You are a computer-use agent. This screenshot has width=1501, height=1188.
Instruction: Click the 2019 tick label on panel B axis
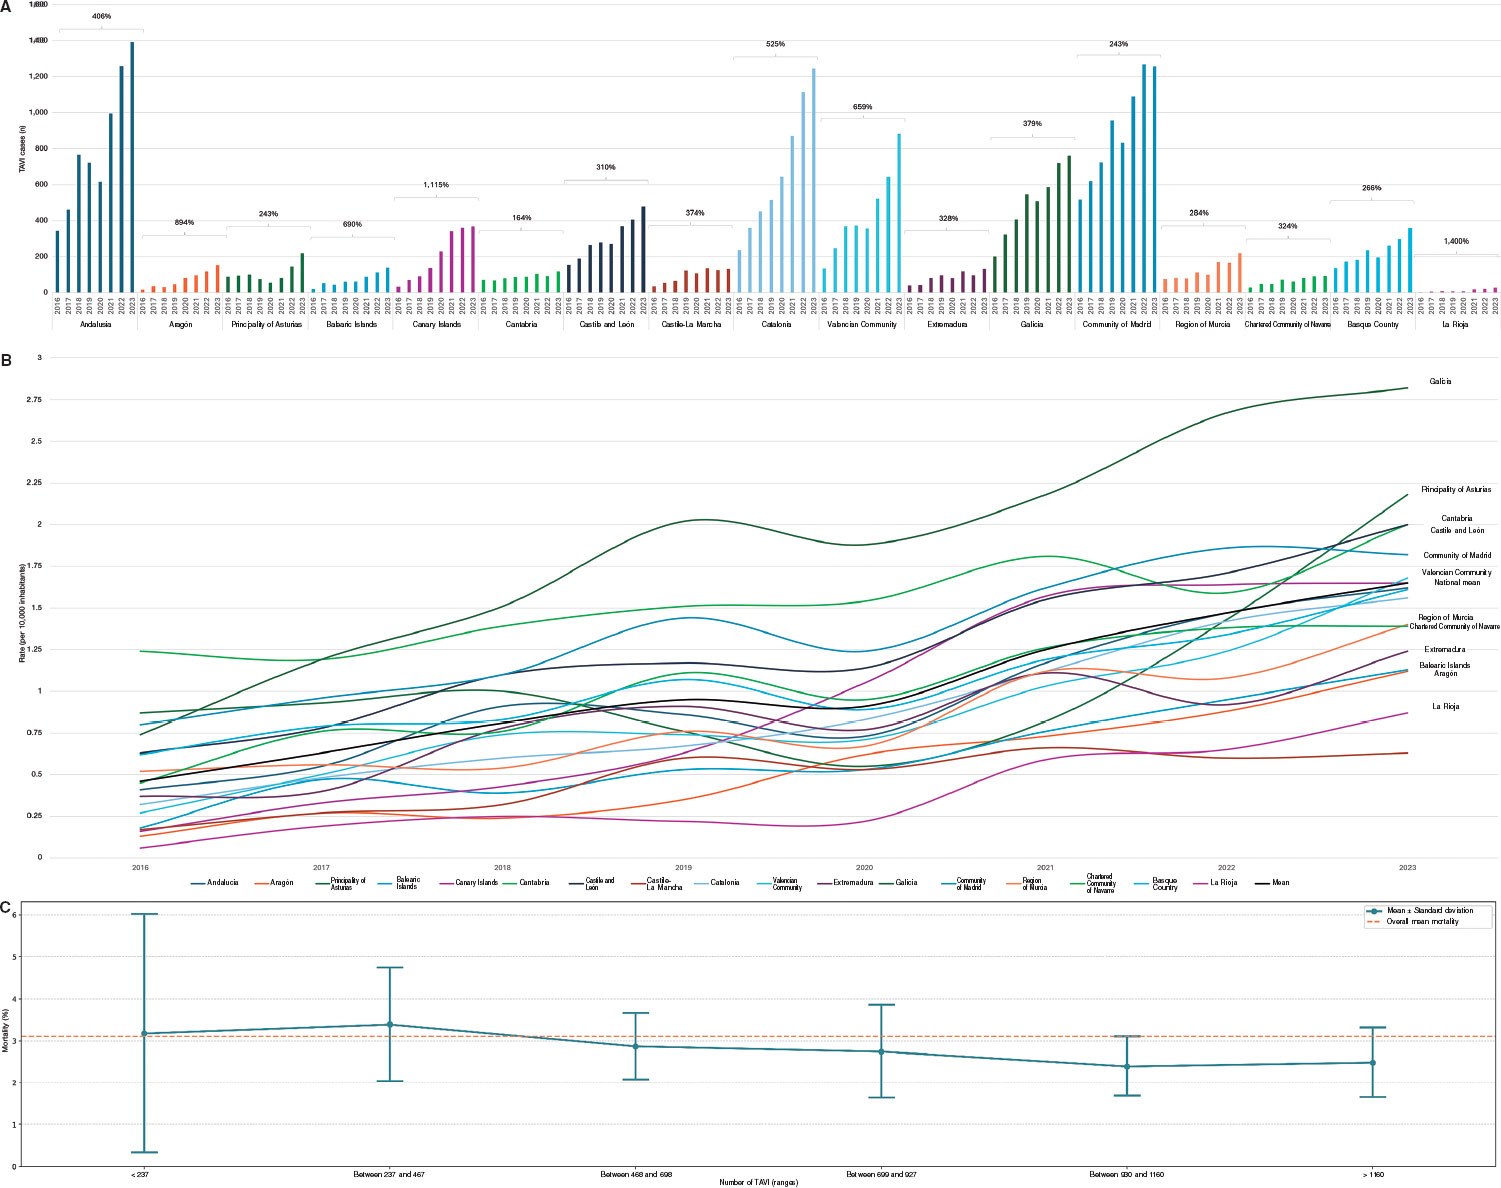click(x=684, y=868)
